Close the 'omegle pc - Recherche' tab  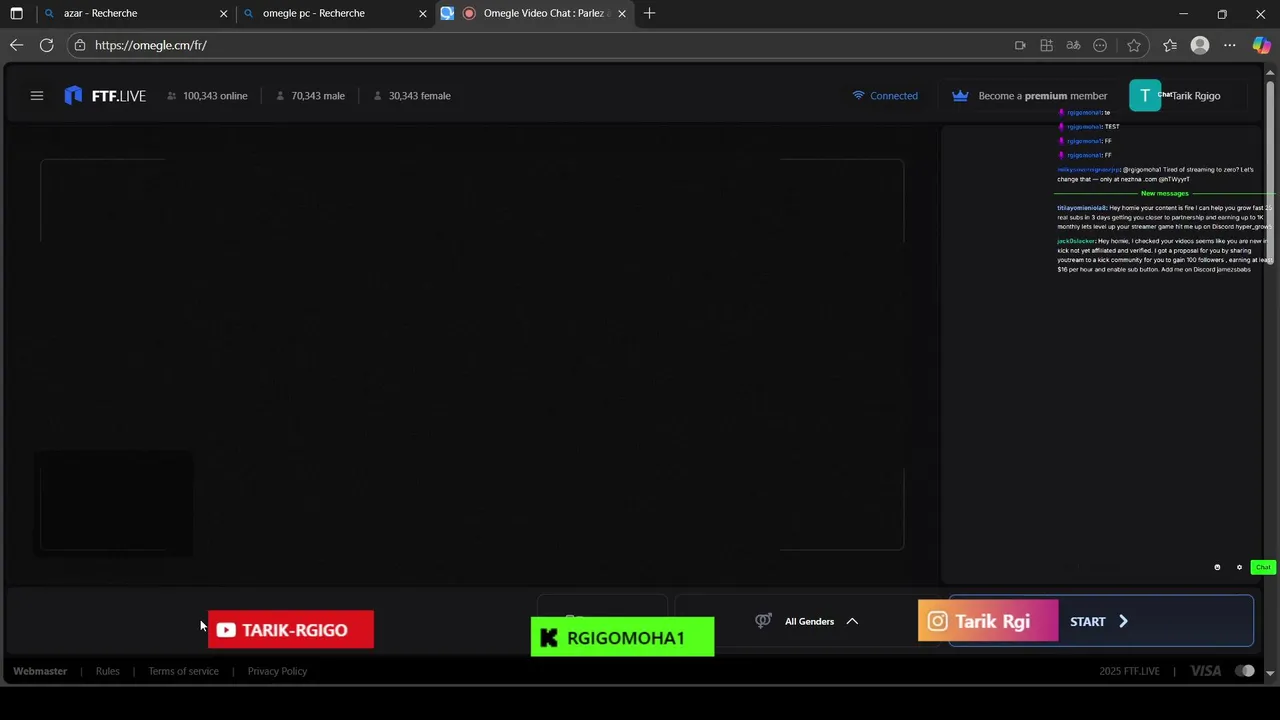[422, 13]
